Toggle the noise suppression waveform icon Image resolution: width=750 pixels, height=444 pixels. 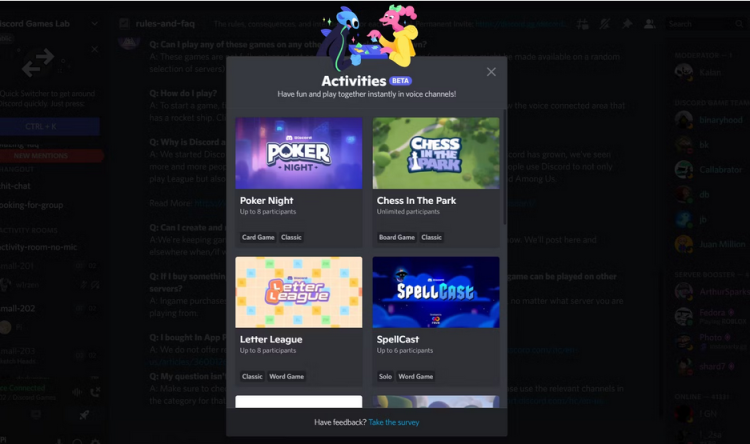pos(77,392)
